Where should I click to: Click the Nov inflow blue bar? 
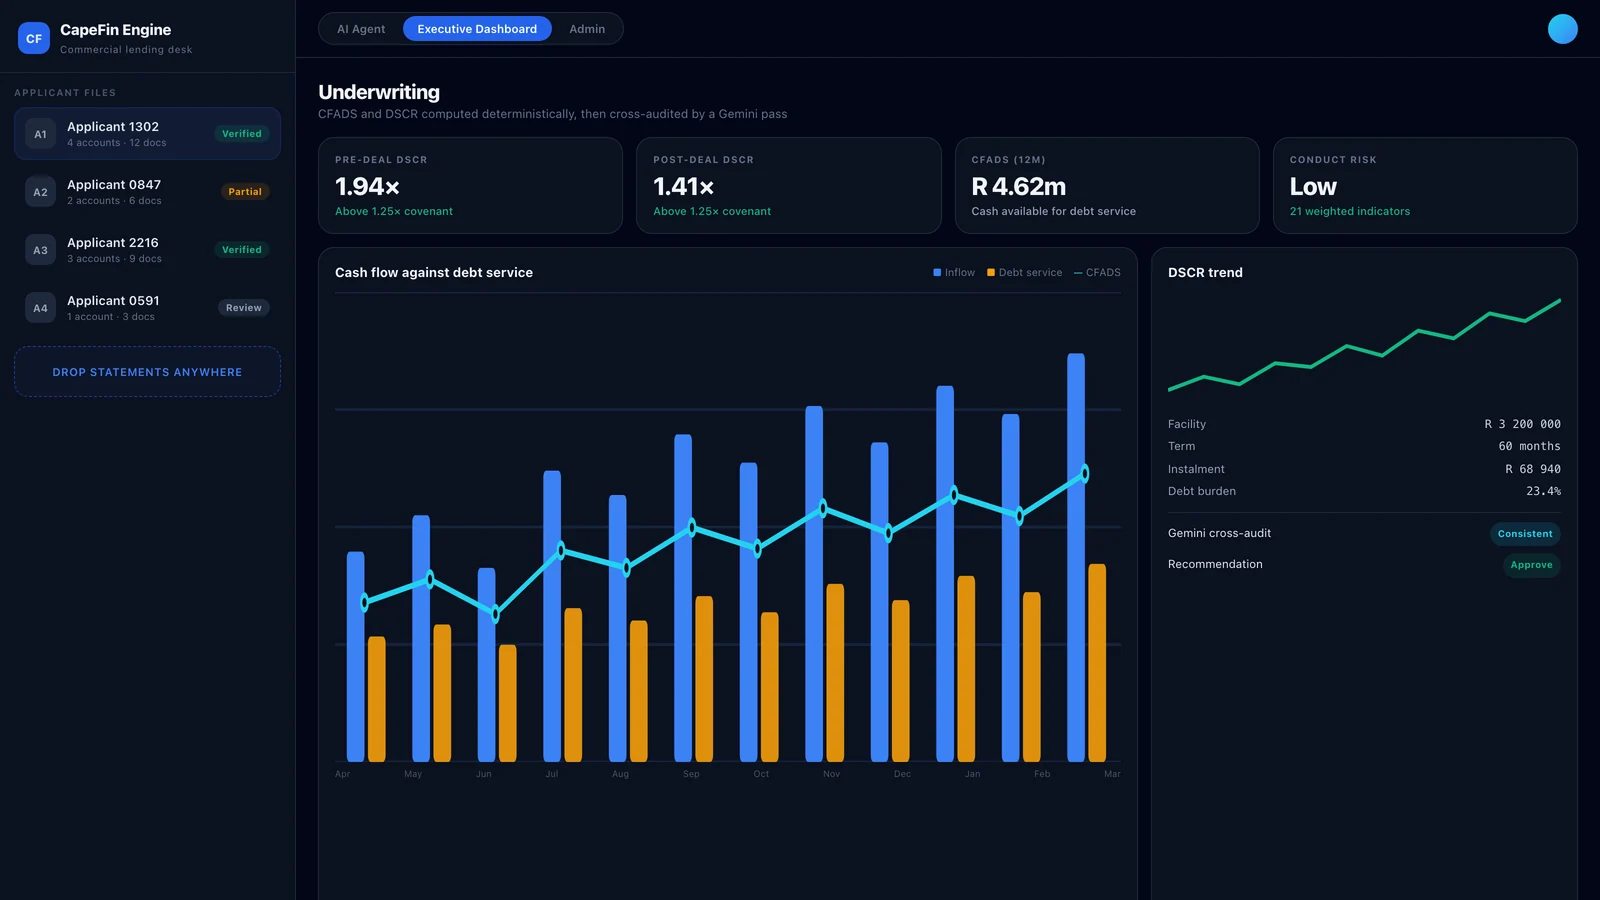814,584
